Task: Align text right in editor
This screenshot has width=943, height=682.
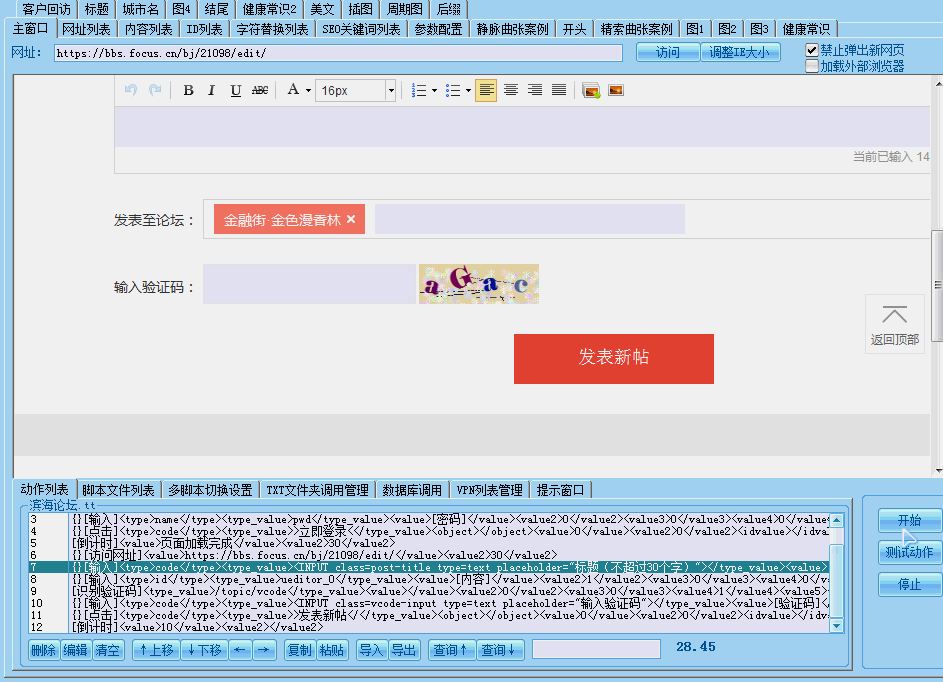Action: [x=535, y=90]
